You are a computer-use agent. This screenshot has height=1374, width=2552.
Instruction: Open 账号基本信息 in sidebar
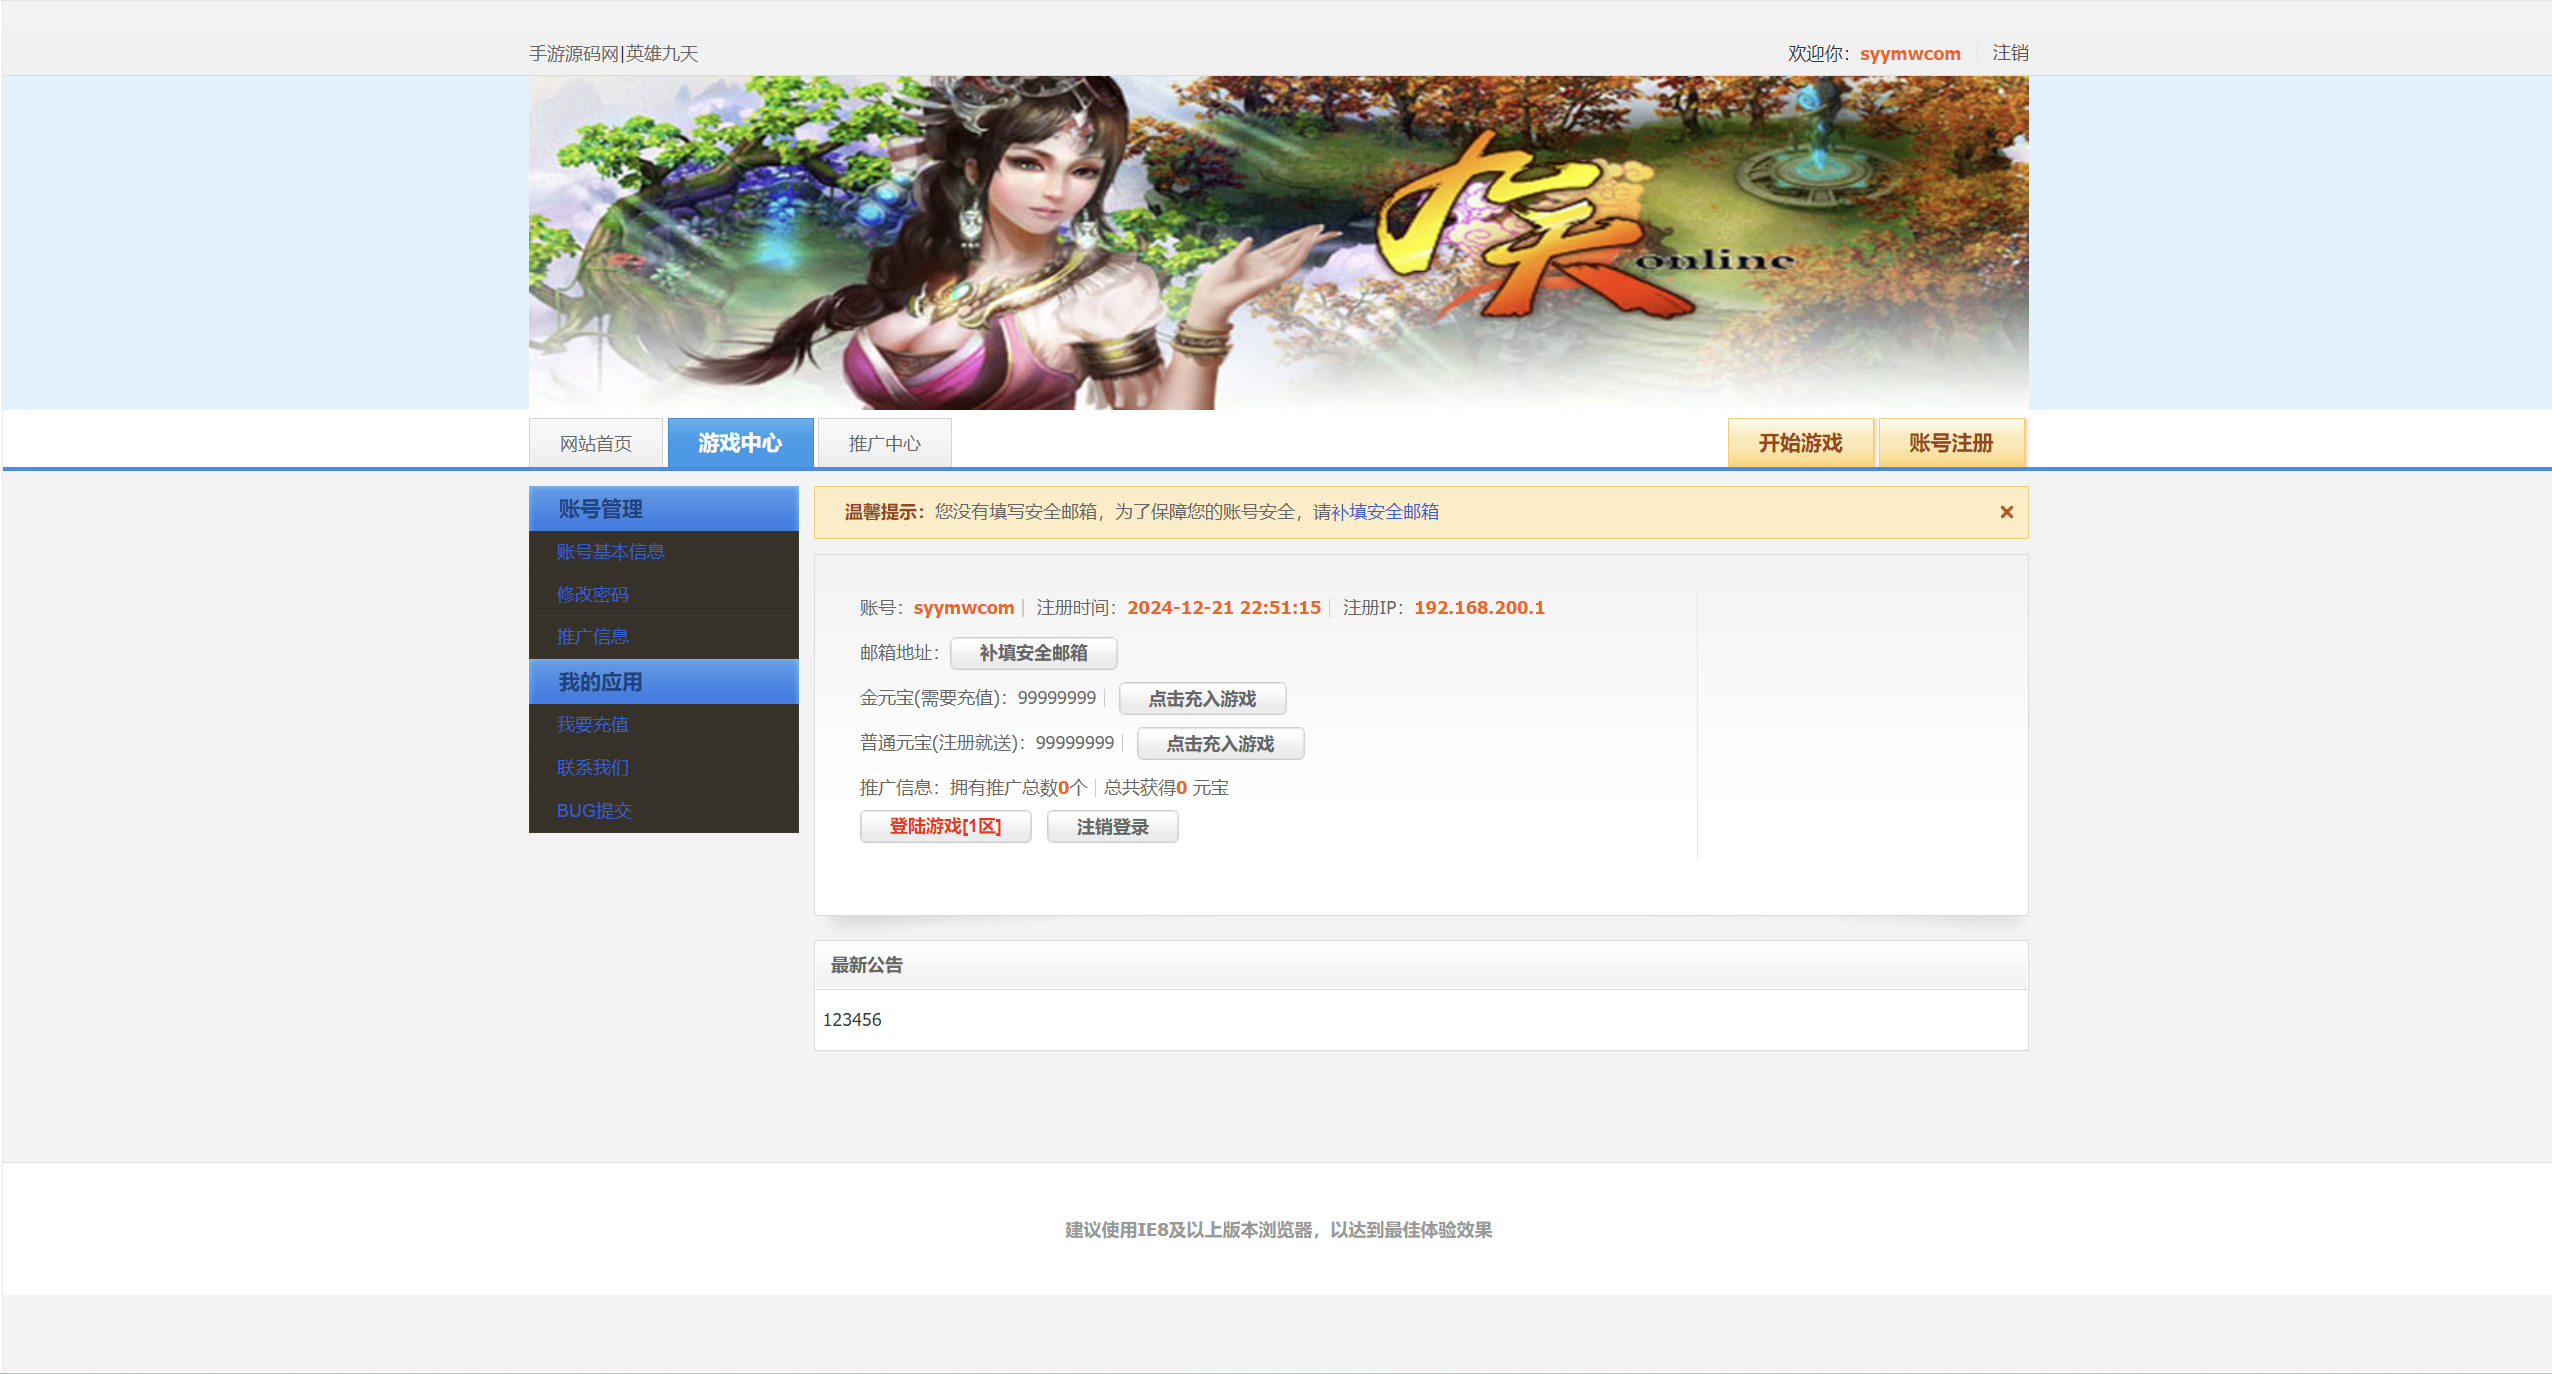pos(610,552)
